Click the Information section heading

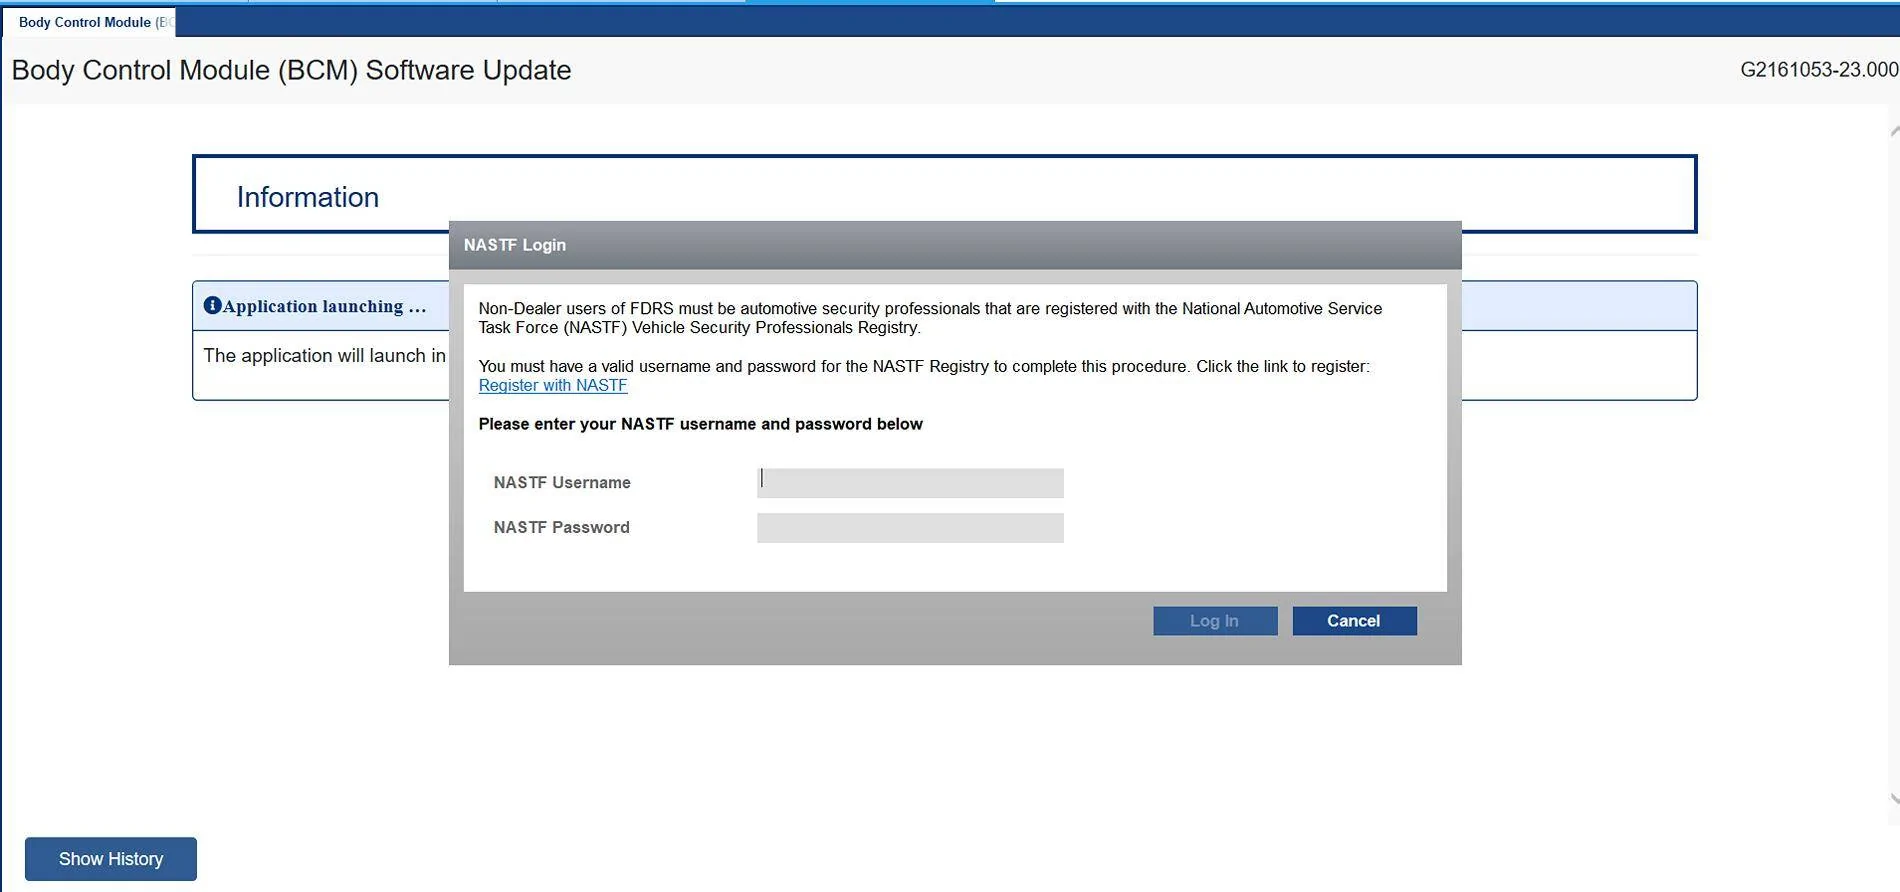click(308, 197)
